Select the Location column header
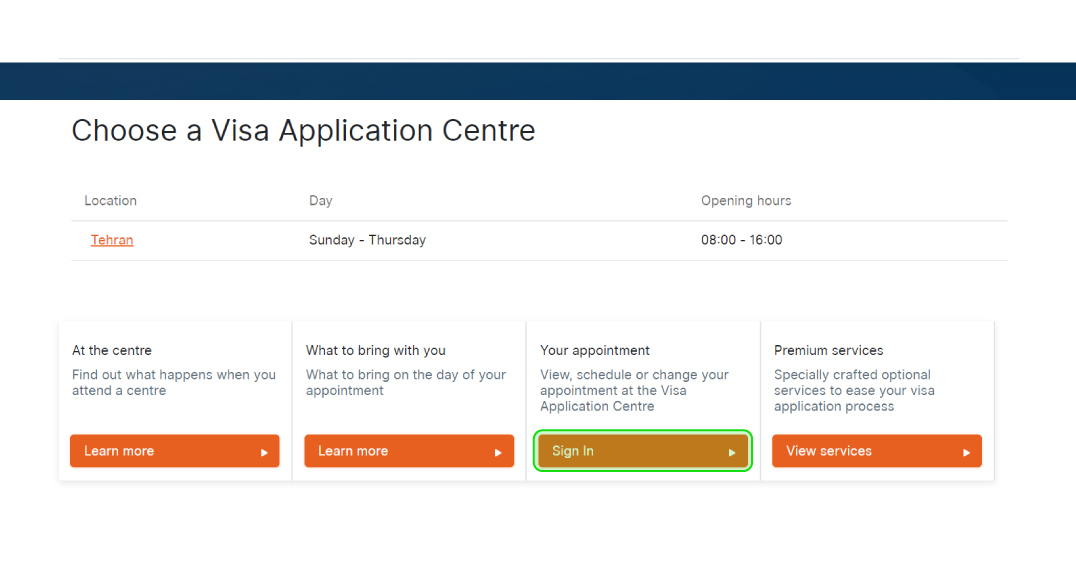1076x571 pixels. pos(110,201)
